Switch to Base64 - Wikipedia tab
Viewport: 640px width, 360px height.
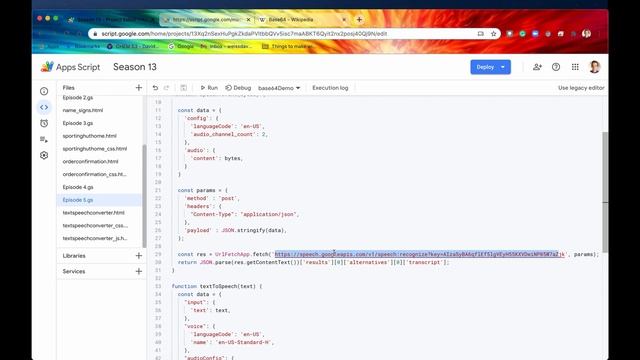point(300,20)
